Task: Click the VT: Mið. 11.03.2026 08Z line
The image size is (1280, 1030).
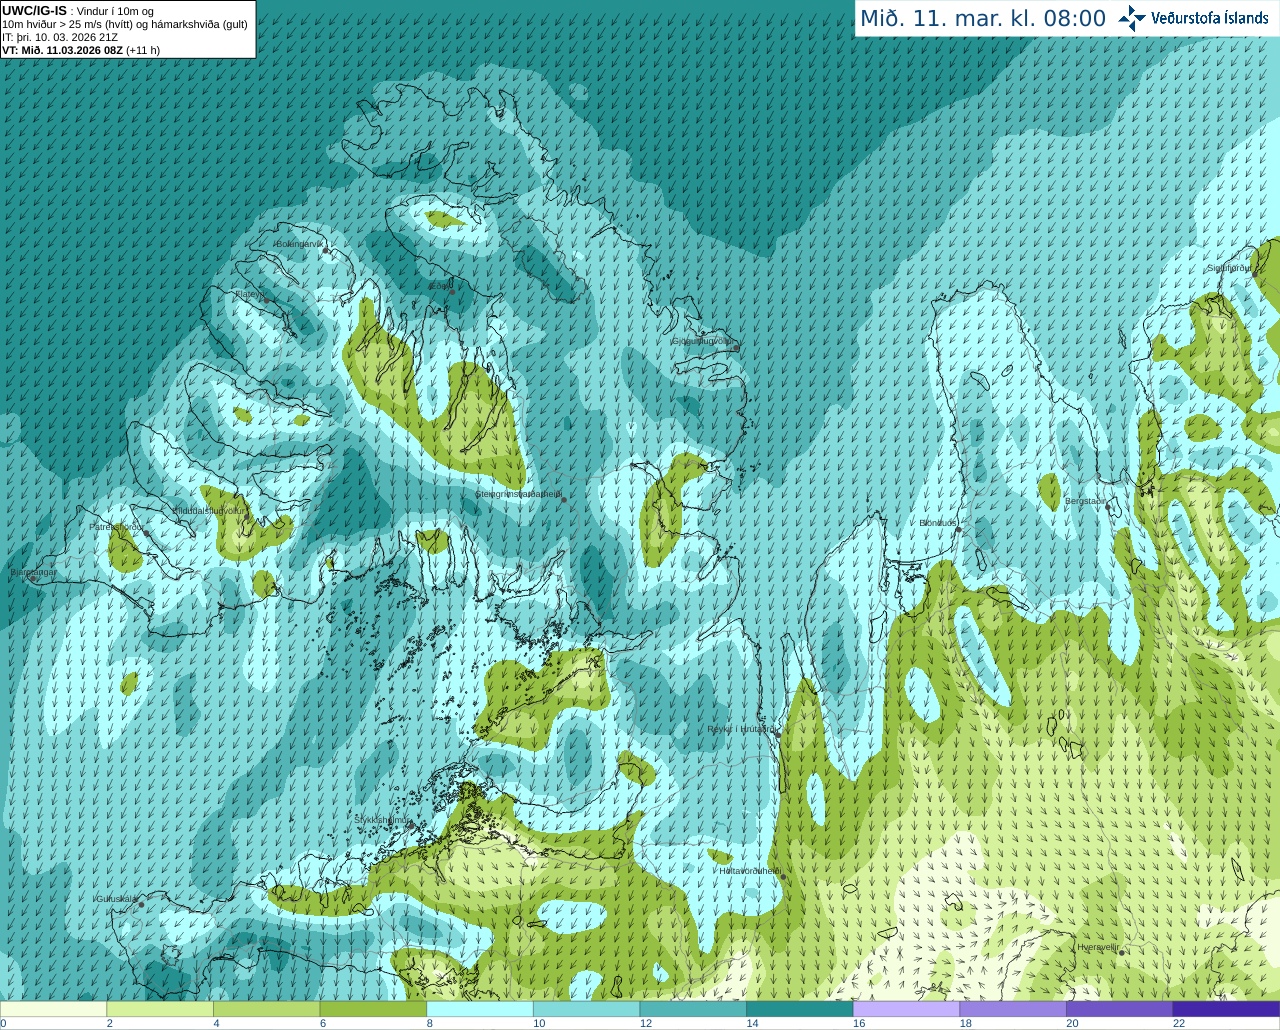Action: pyautogui.click(x=81, y=50)
